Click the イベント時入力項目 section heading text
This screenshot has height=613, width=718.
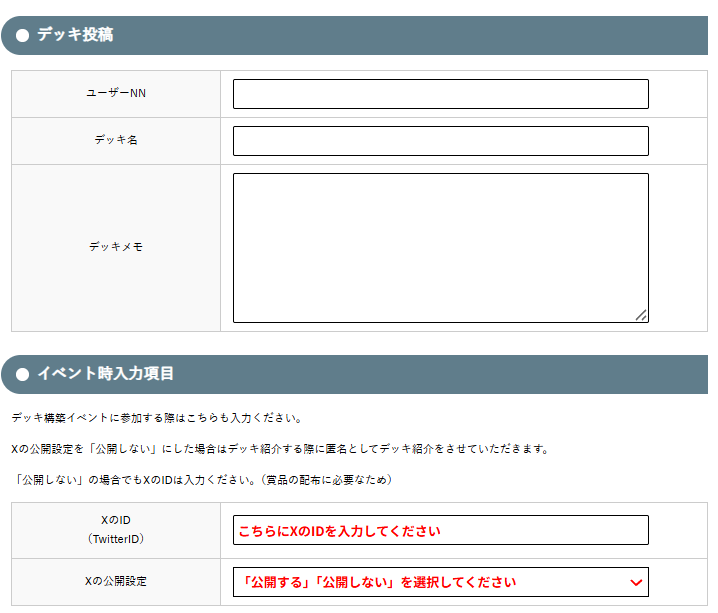[x=105, y=374]
